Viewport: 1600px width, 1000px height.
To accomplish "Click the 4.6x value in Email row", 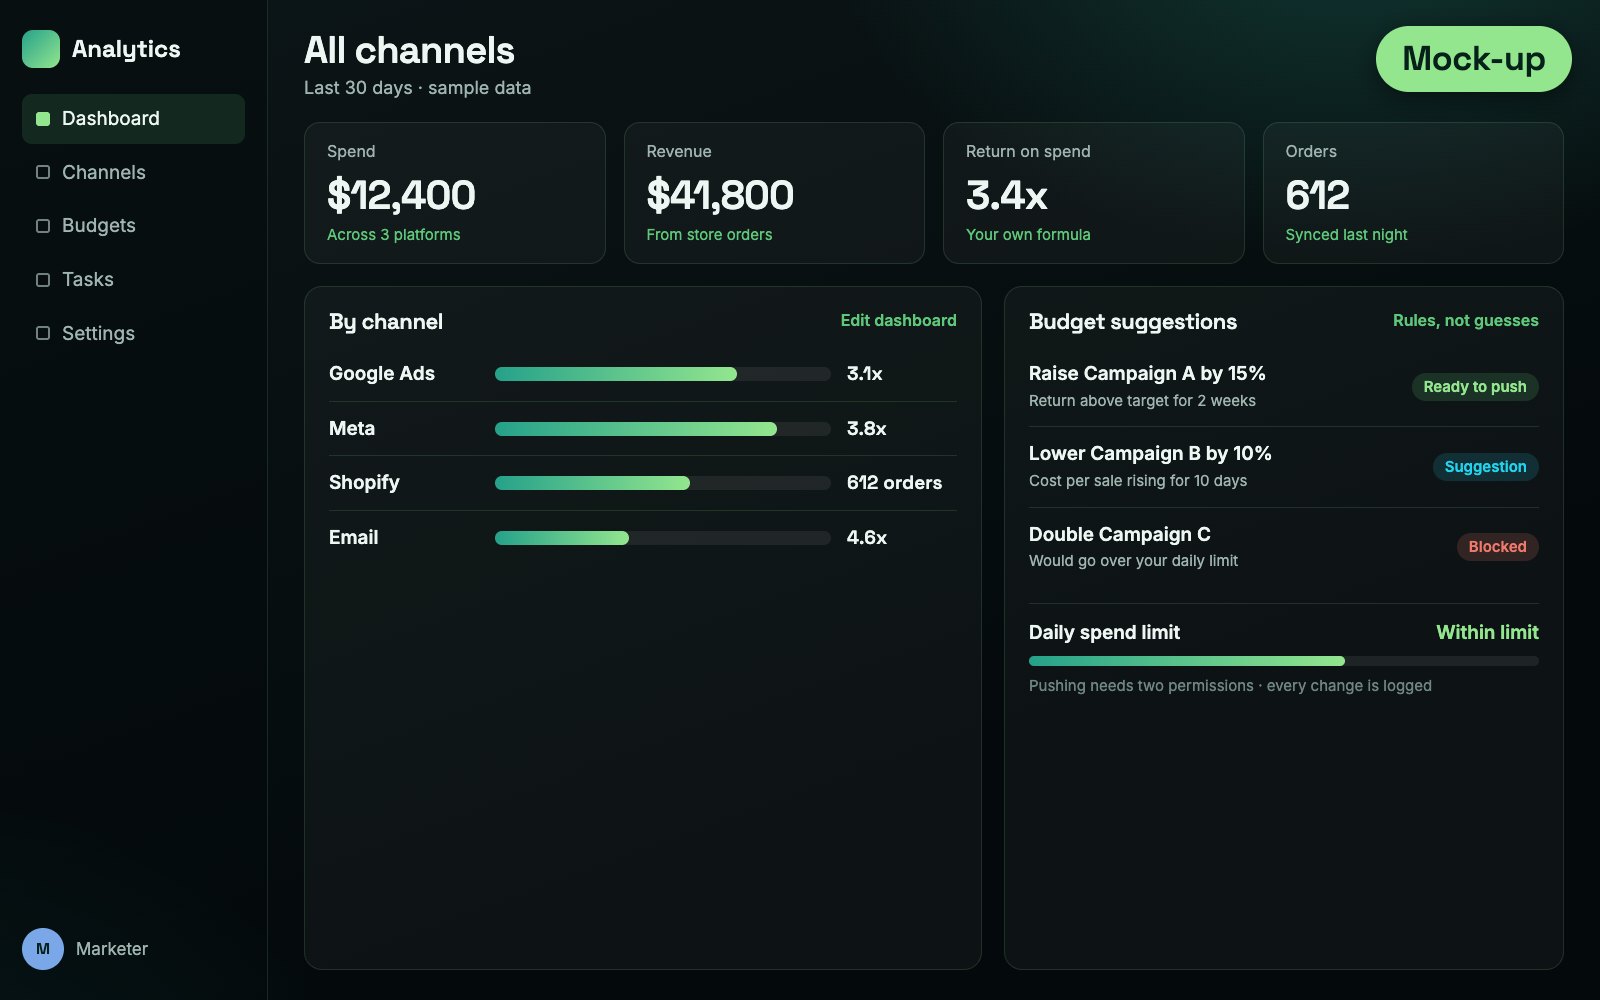I will click(x=866, y=538).
